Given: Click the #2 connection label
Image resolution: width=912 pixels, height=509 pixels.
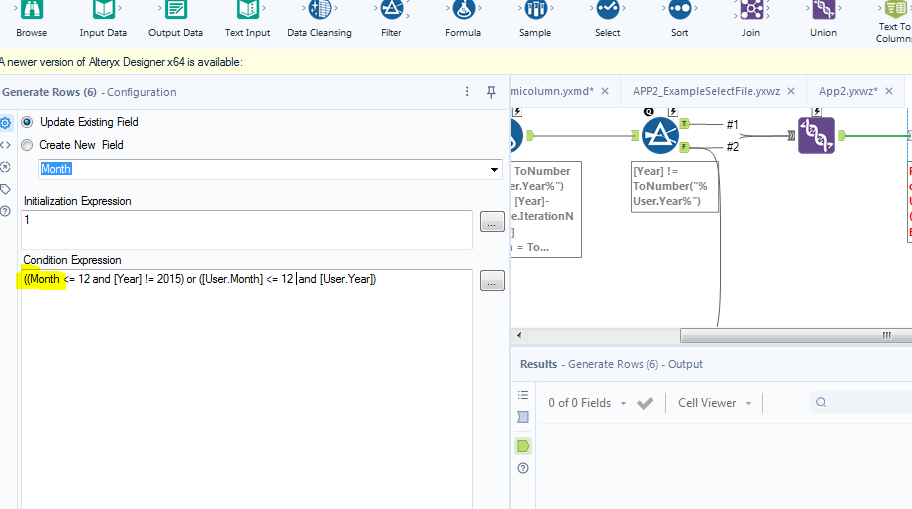Looking at the screenshot, I should 732,147.
